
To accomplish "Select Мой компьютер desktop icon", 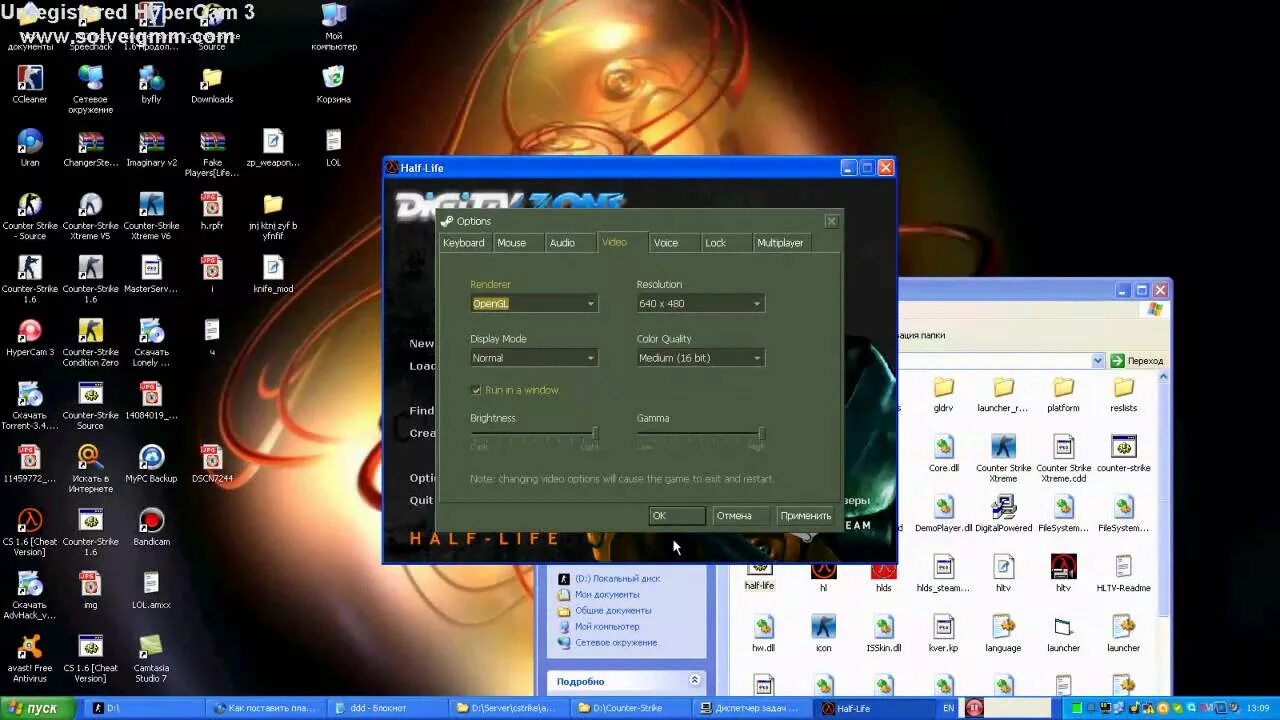I will coord(333,27).
